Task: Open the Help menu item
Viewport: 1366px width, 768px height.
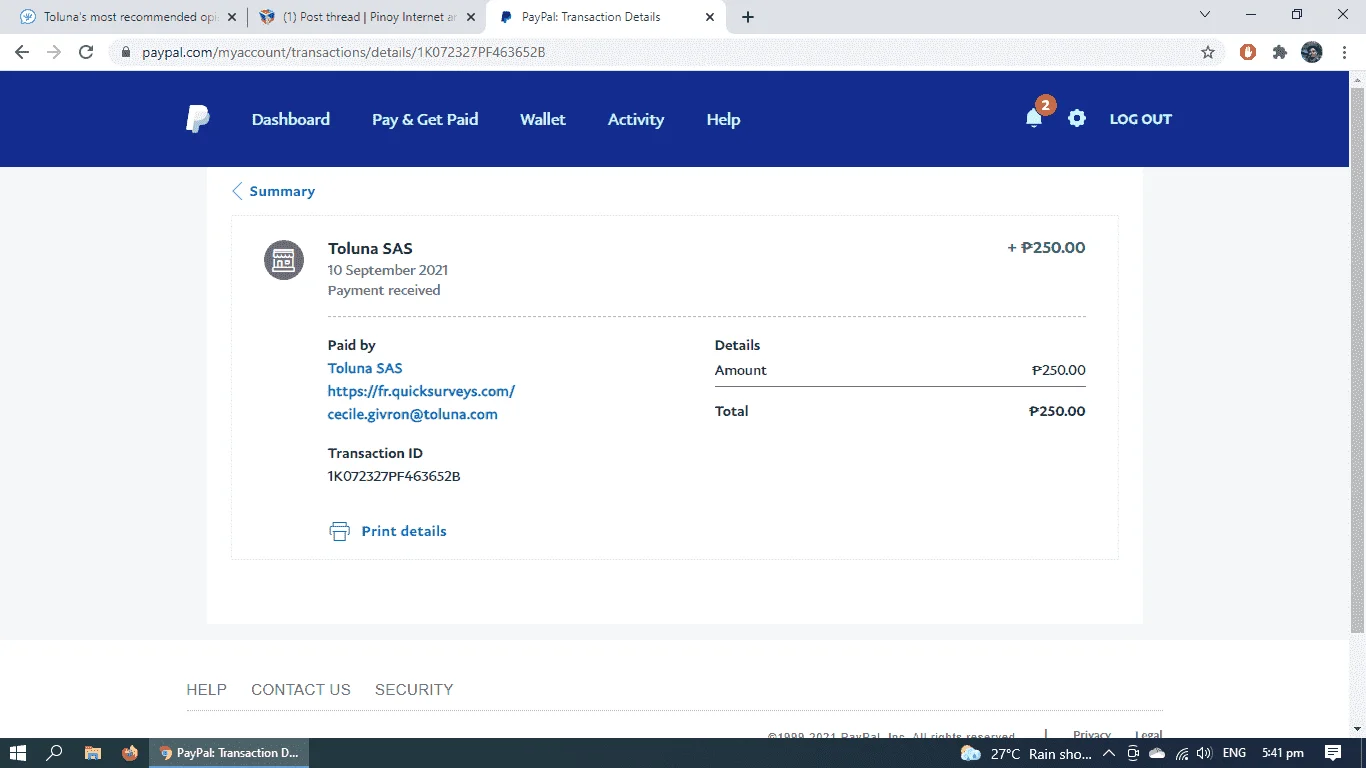Action: pyautogui.click(x=723, y=119)
